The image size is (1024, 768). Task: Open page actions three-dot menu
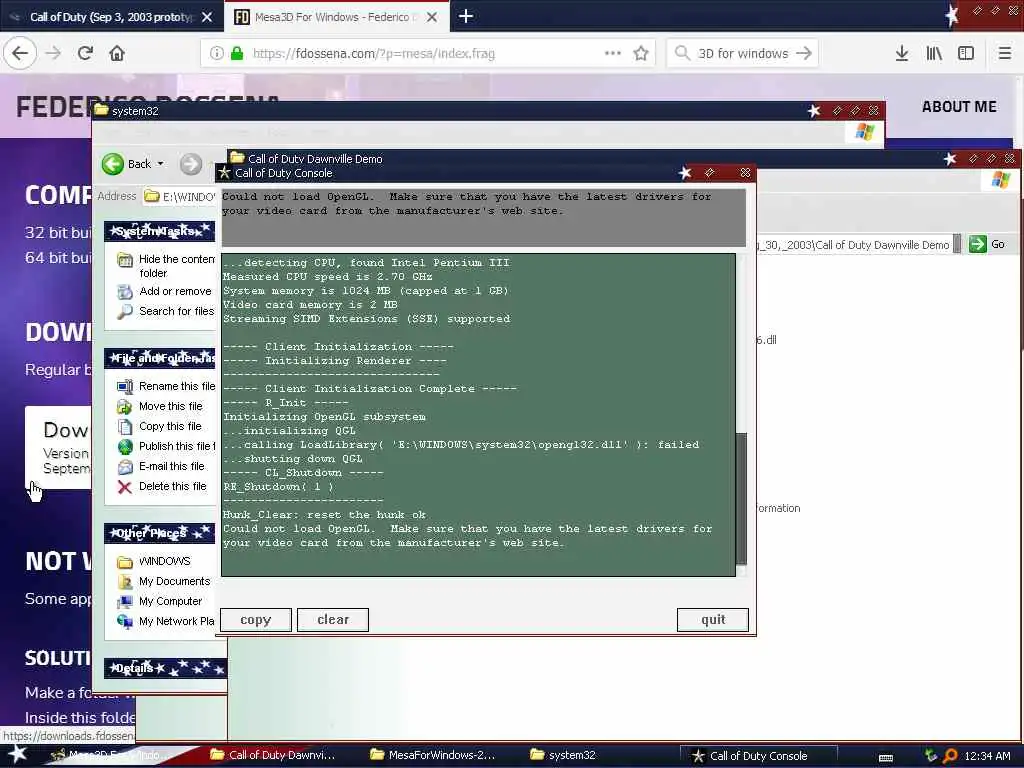[x=613, y=53]
